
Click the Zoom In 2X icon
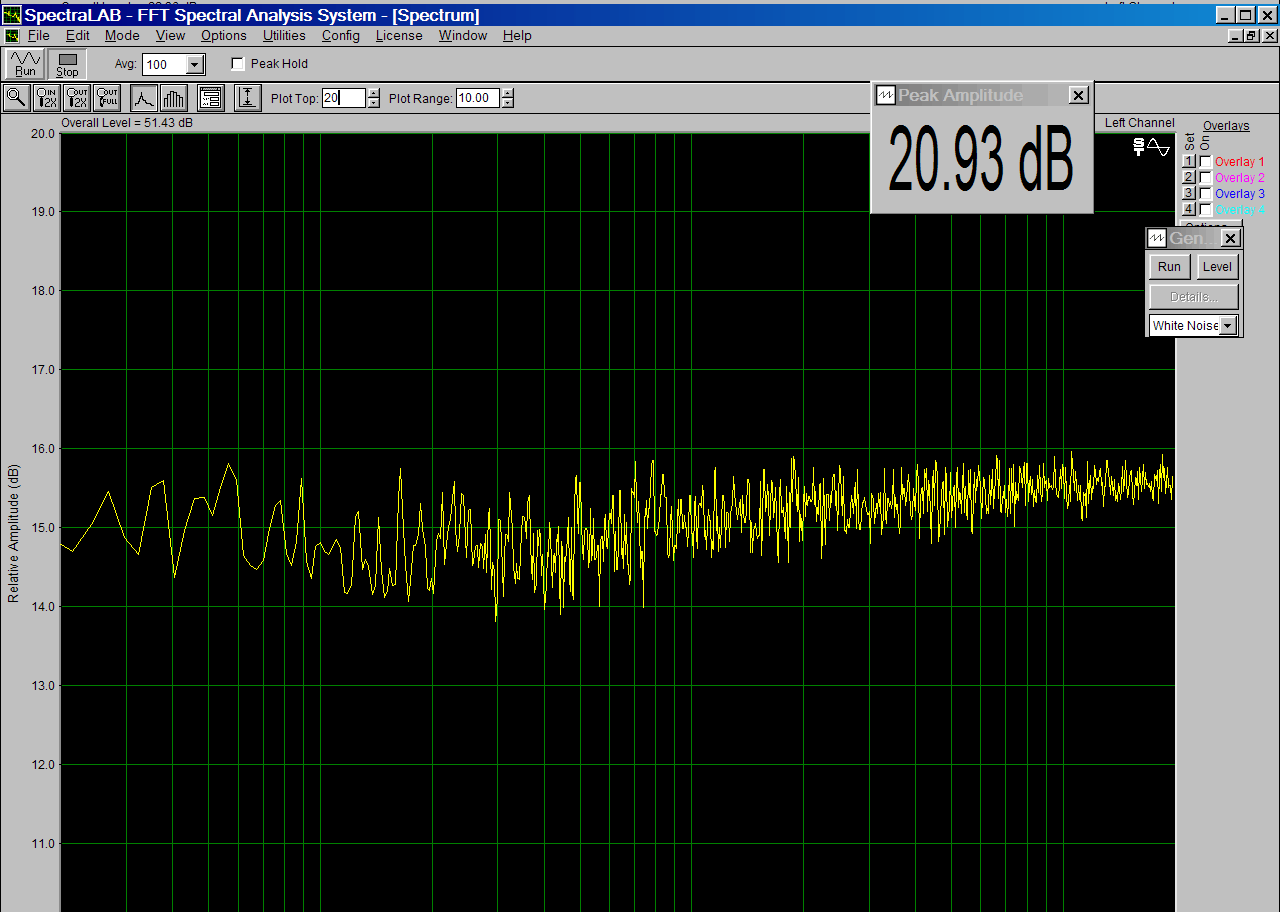click(47, 98)
